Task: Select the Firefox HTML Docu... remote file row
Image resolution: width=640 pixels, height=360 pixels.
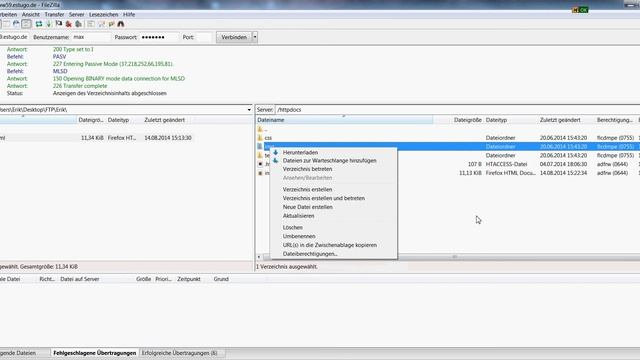Action: [x=447, y=173]
